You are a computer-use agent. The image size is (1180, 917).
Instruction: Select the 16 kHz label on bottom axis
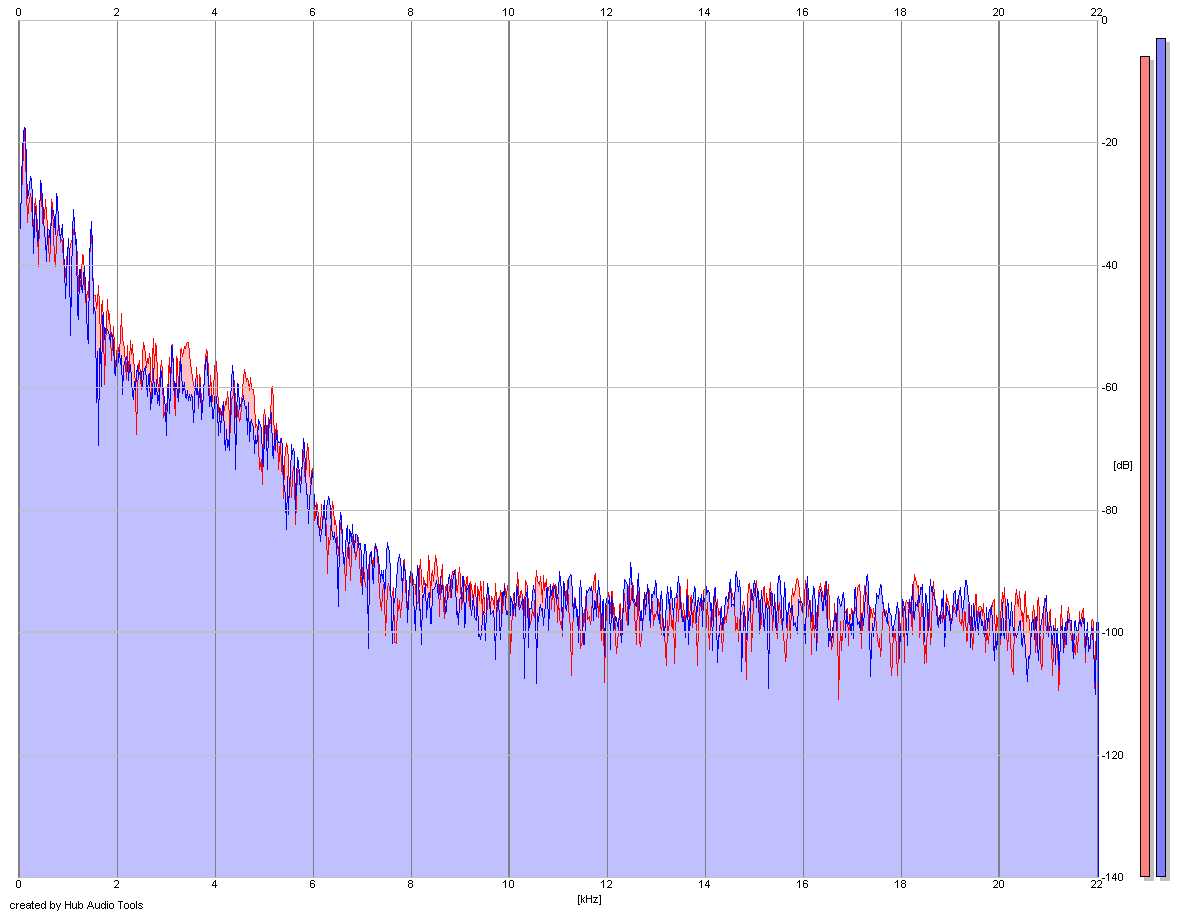tap(802, 885)
